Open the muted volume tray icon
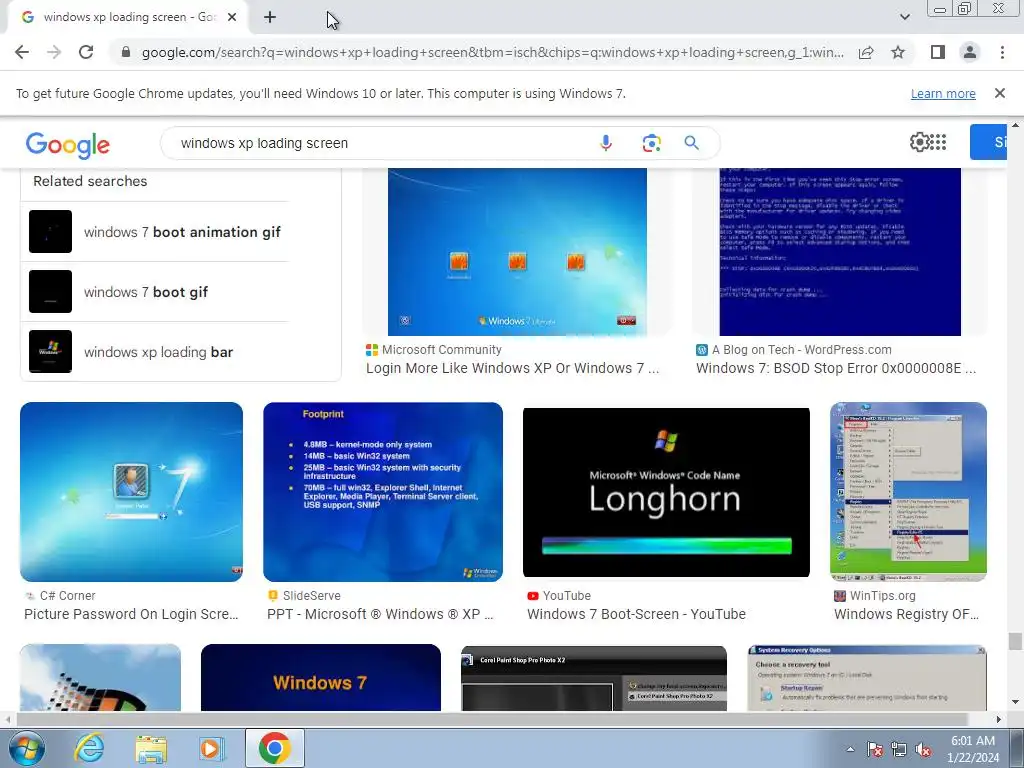The width and height of the screenshot is (1024, 768). click(923, 749)
